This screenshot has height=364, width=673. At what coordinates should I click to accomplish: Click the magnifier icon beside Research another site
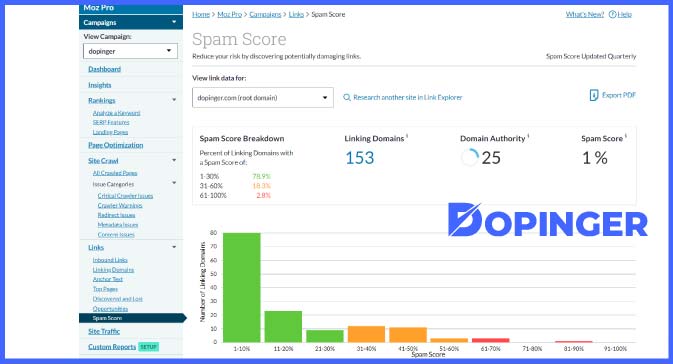pos(347,97)
